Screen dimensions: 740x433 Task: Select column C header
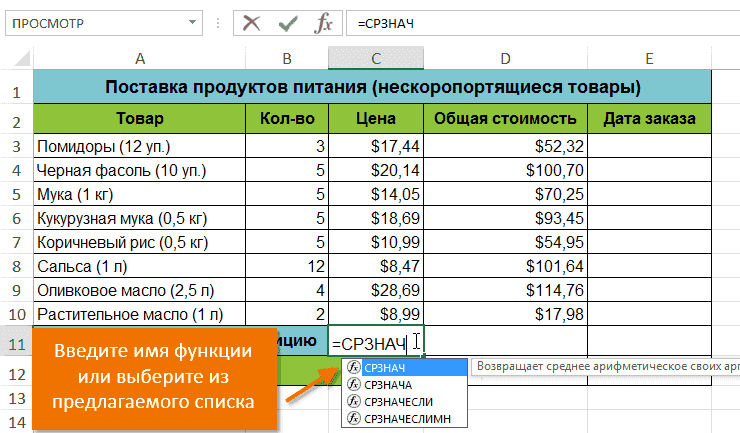(x=375, y=59)
